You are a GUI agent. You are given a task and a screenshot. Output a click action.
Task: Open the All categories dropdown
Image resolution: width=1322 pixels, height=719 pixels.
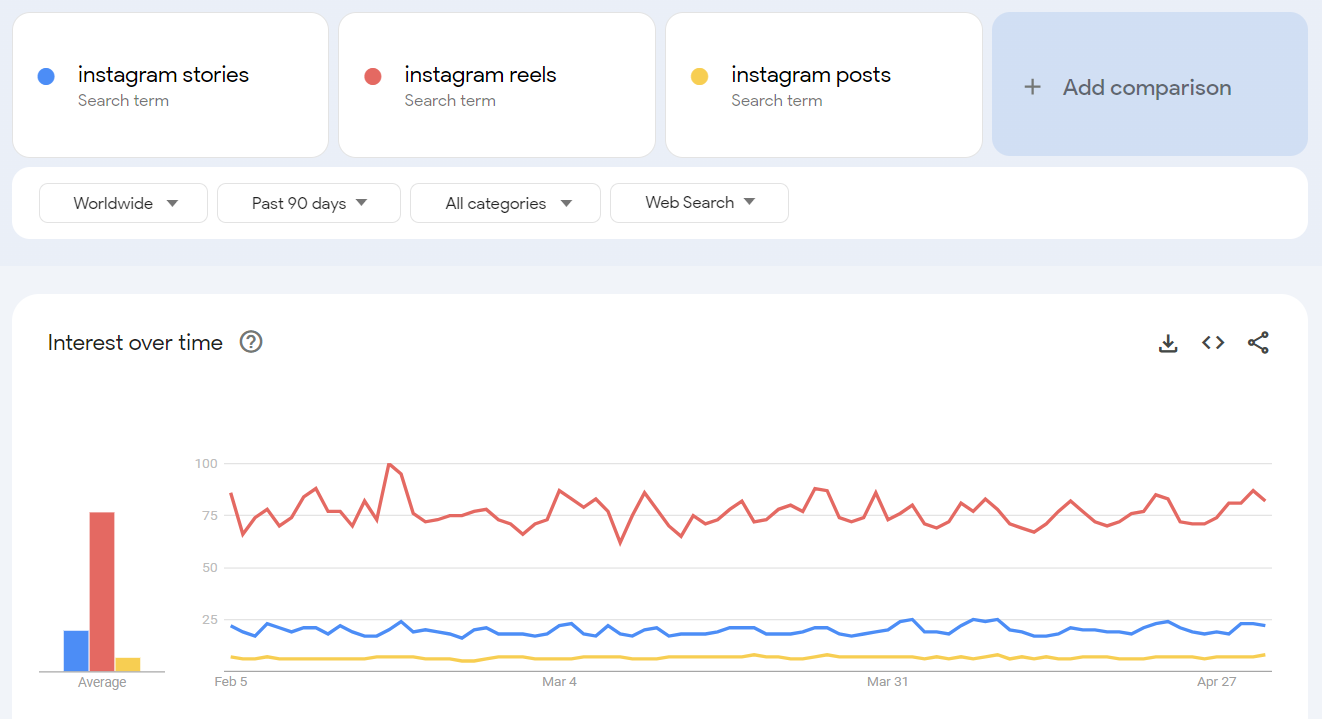[x=505, y=202]
